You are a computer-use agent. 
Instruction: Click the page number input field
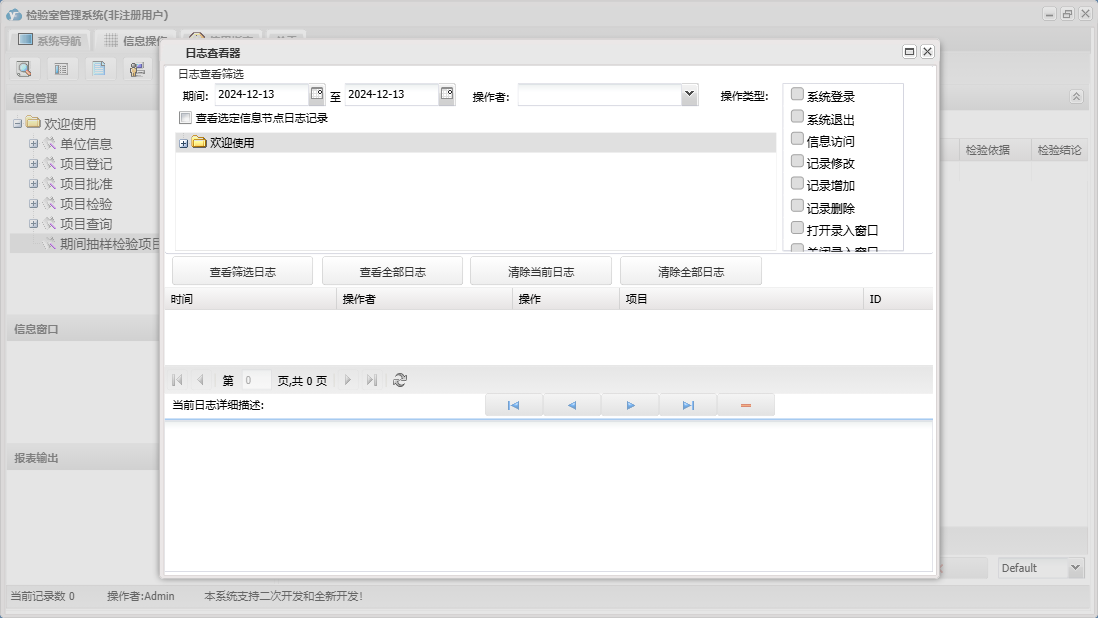tap(255, 380)
